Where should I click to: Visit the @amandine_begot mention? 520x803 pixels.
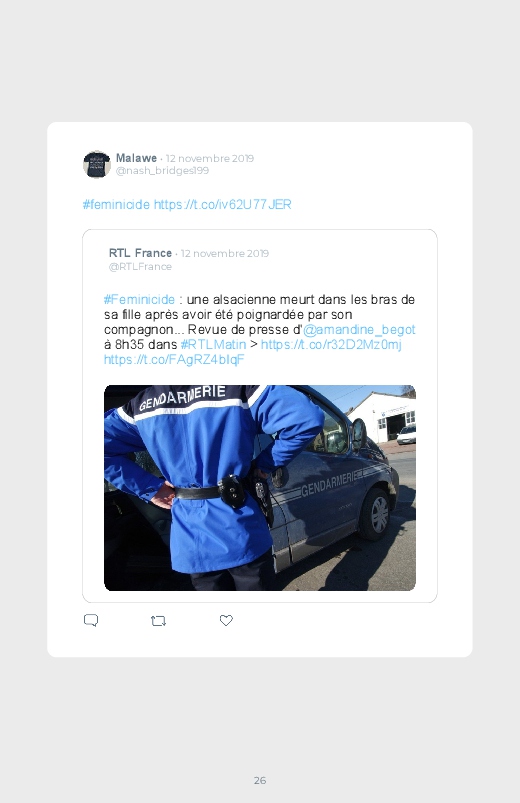click(359, 329)
